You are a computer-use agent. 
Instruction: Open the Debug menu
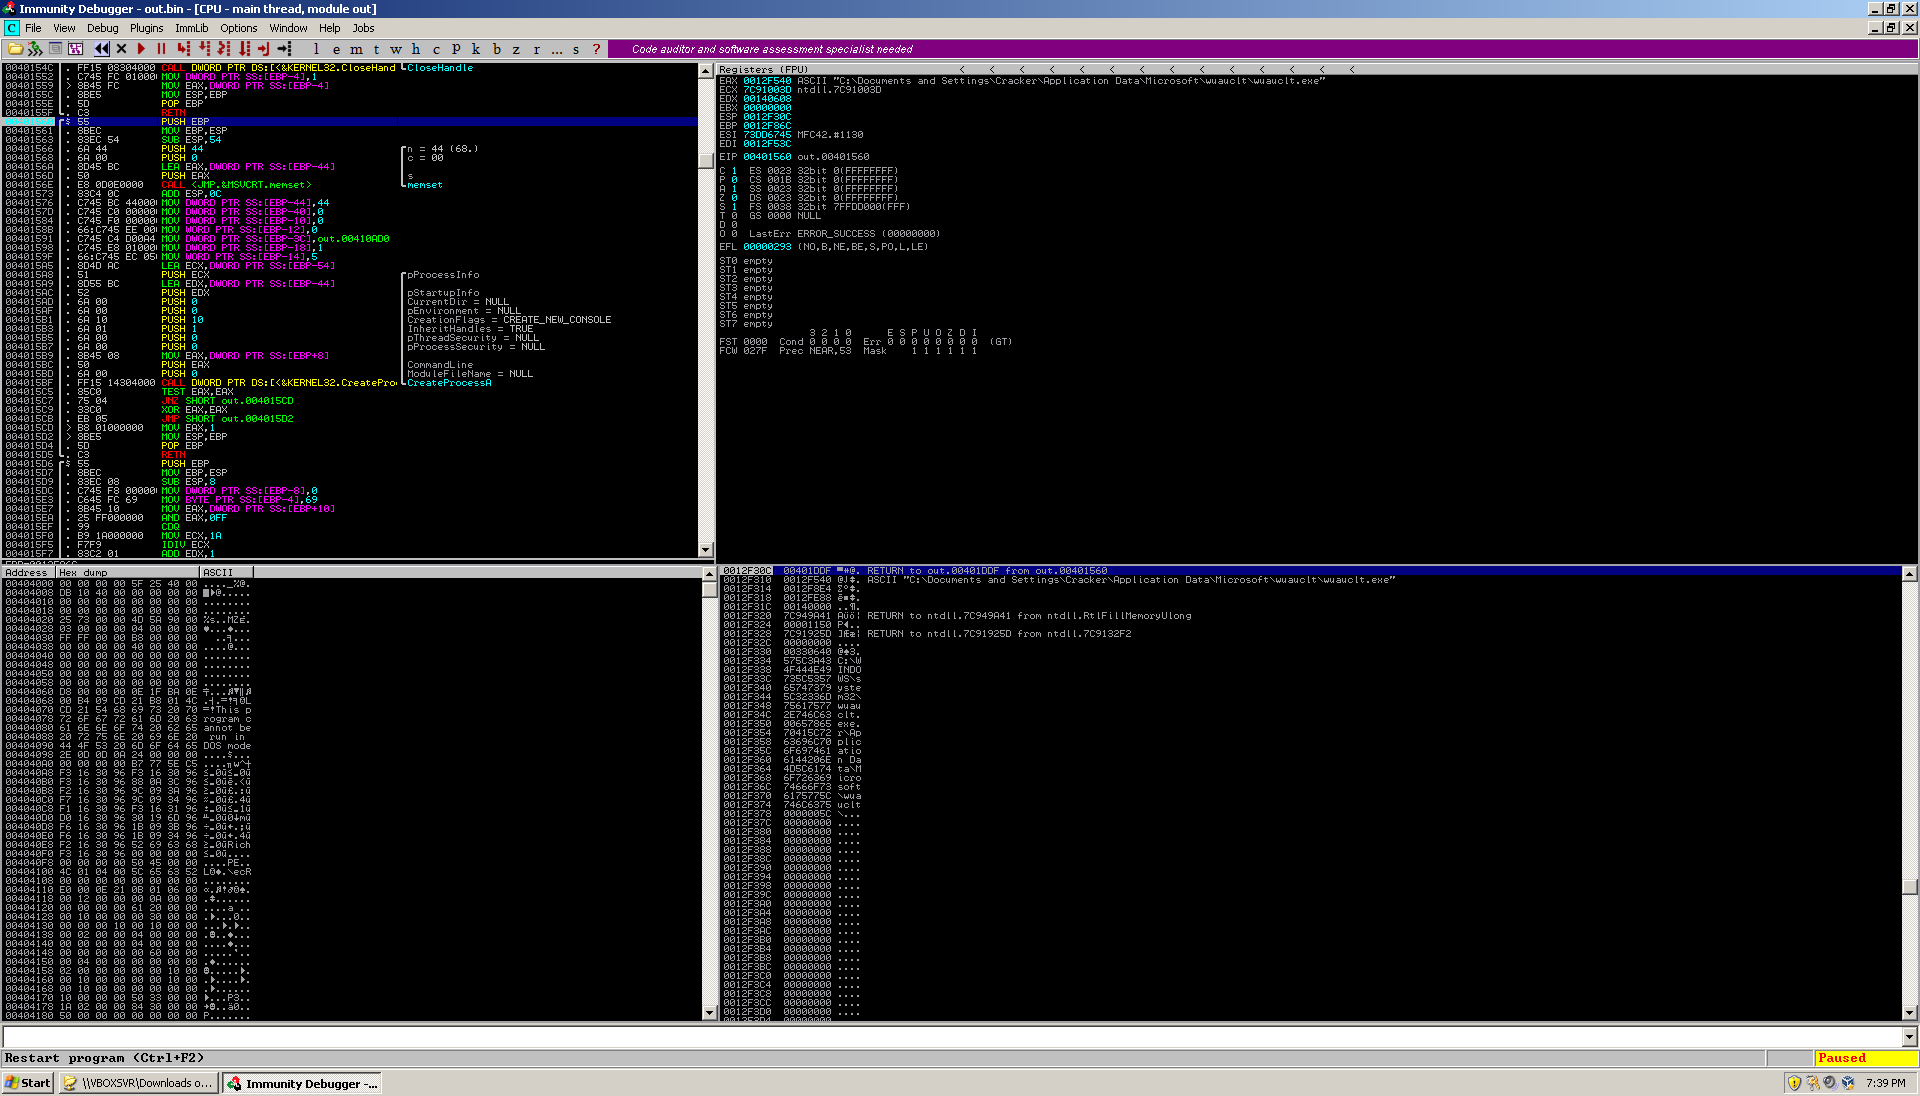(102, 28)
